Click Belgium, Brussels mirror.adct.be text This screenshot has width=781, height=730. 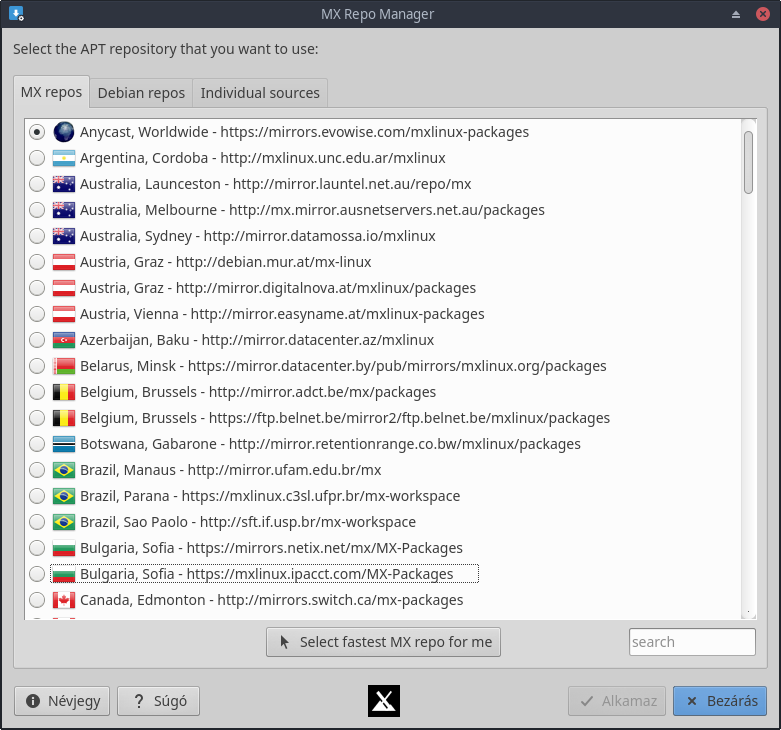coord(258,392)
